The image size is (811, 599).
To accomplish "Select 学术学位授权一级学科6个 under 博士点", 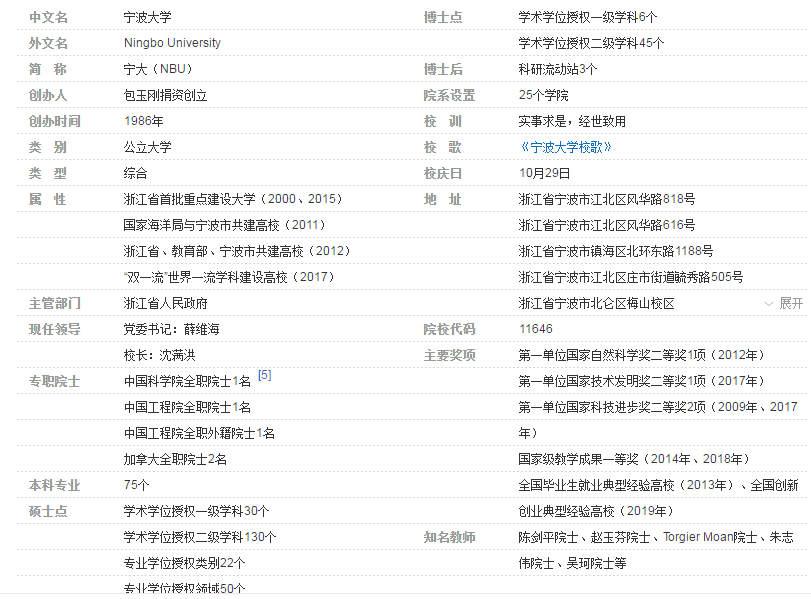I will 588,18.
